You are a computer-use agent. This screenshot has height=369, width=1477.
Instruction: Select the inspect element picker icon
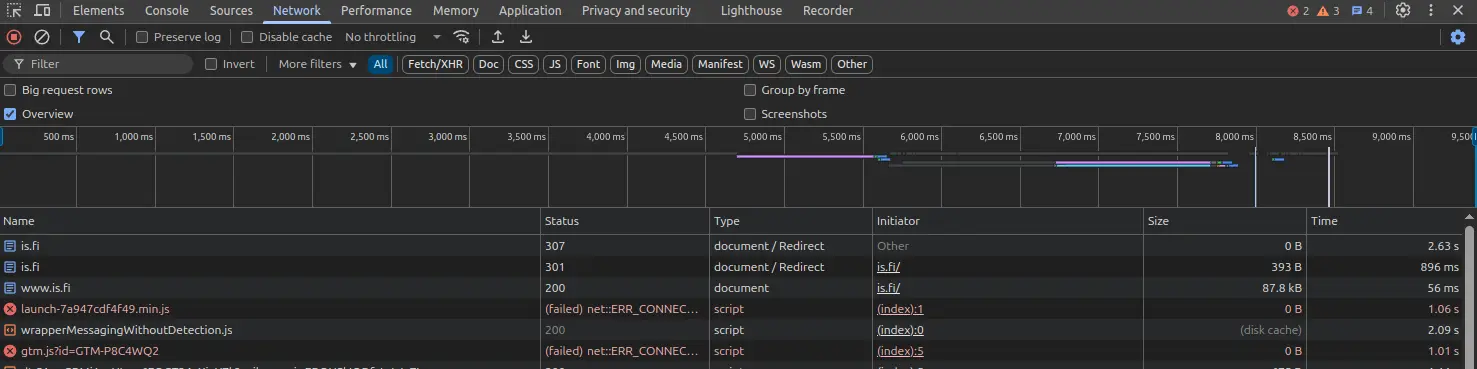15,11
